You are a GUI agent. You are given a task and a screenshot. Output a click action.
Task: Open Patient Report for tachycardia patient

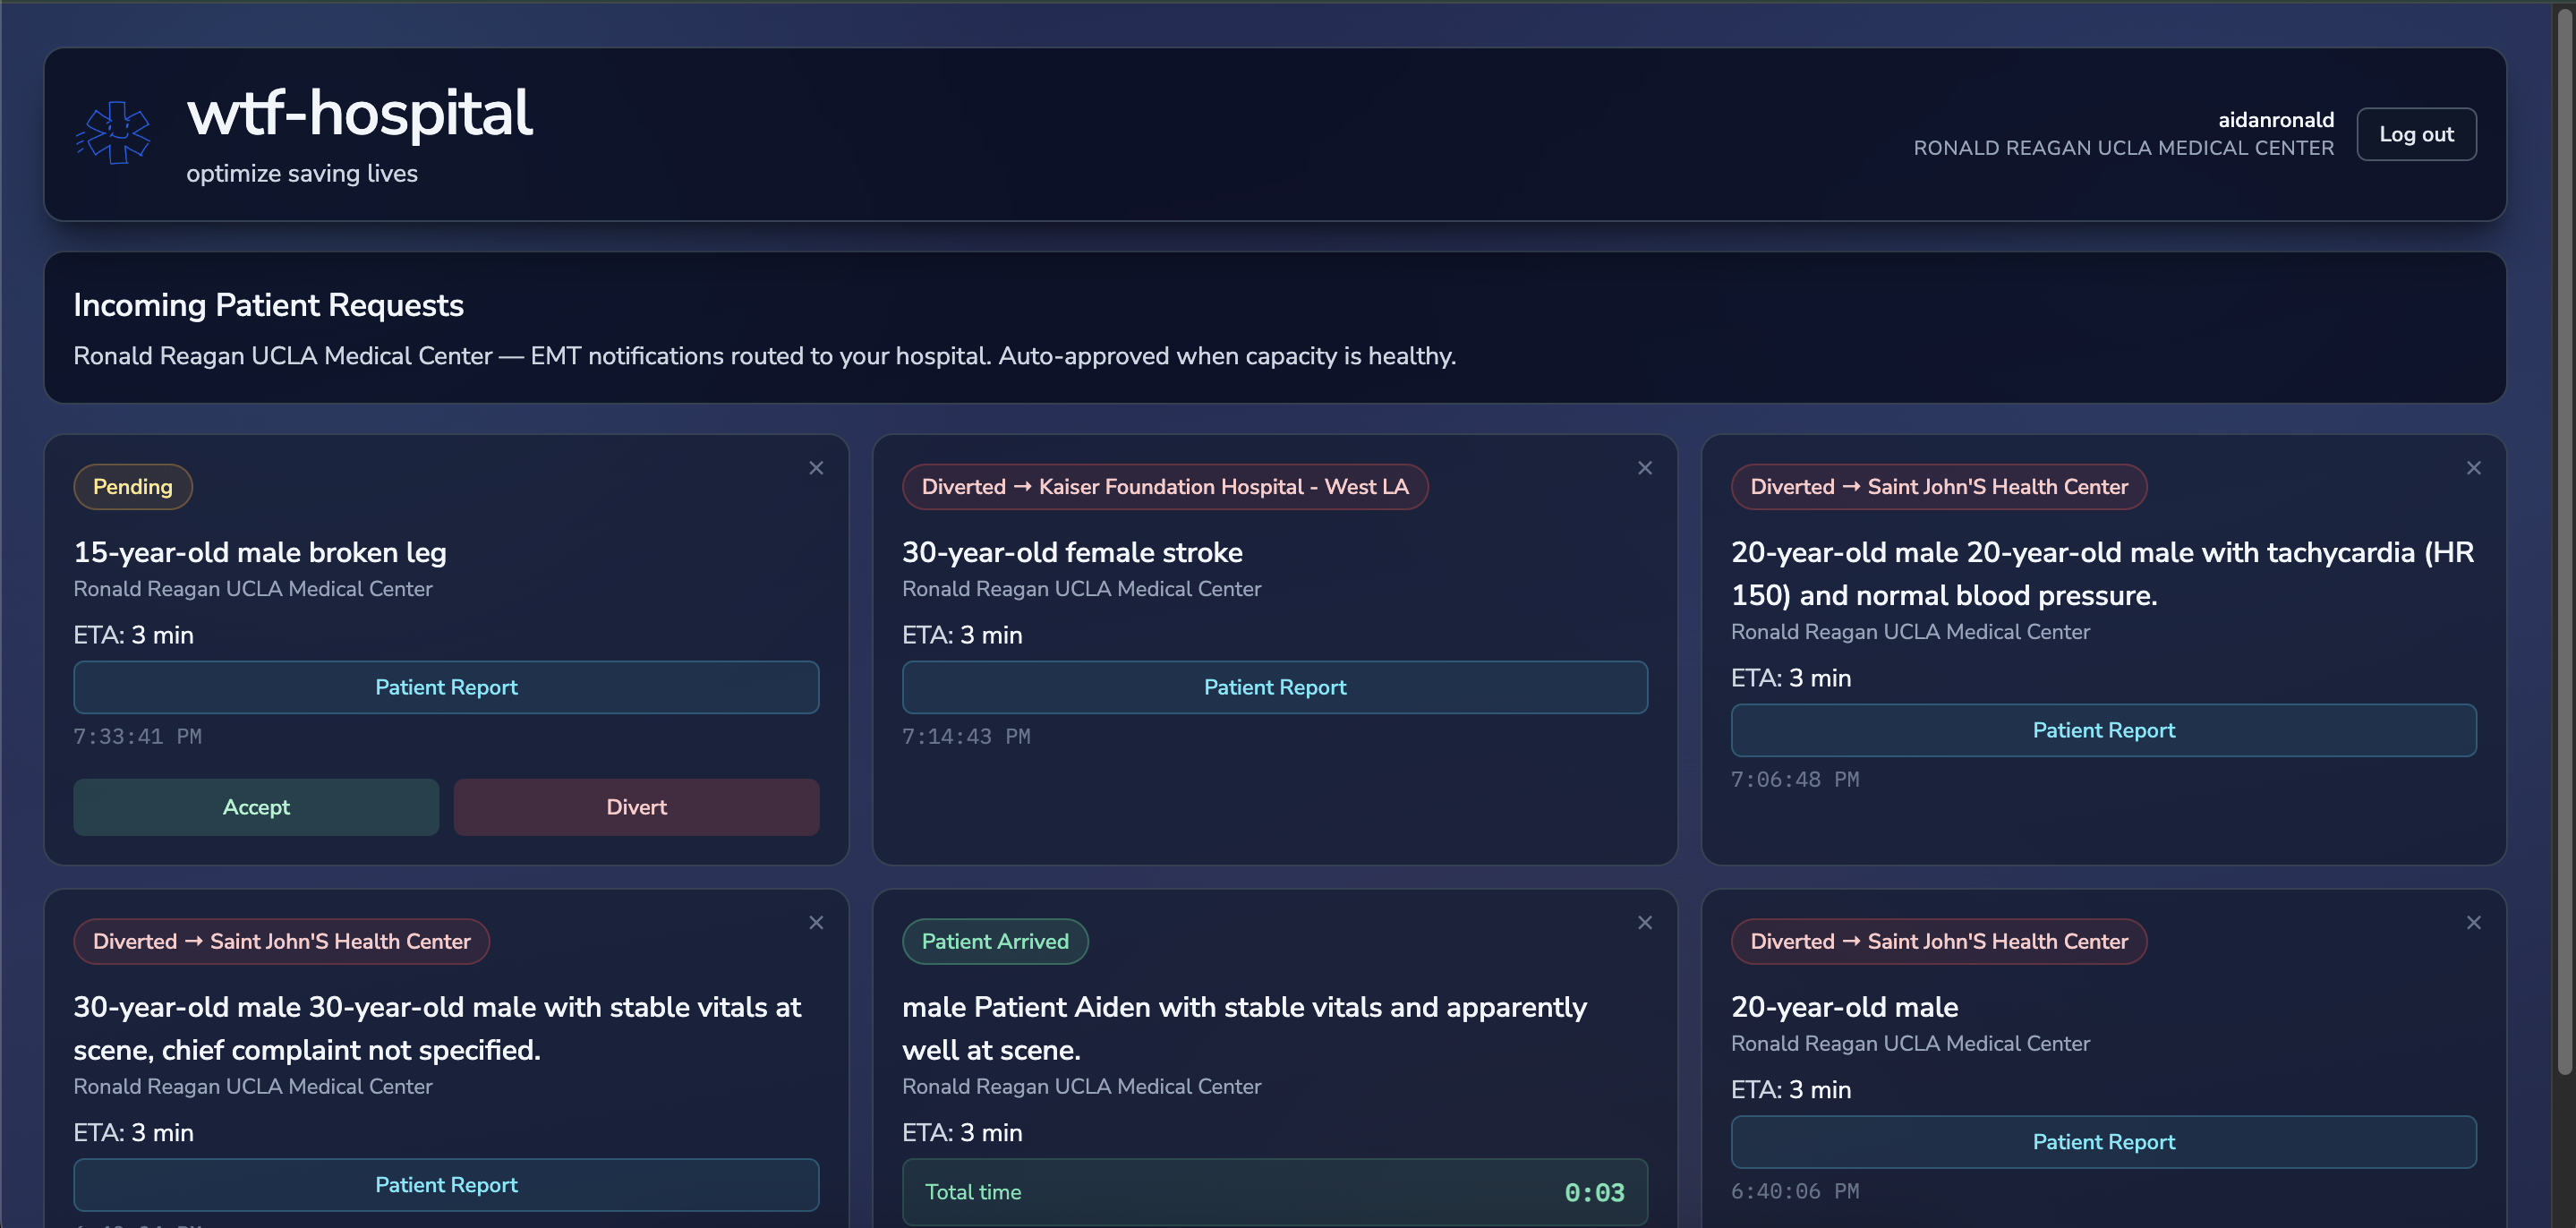click(2103, 730)
